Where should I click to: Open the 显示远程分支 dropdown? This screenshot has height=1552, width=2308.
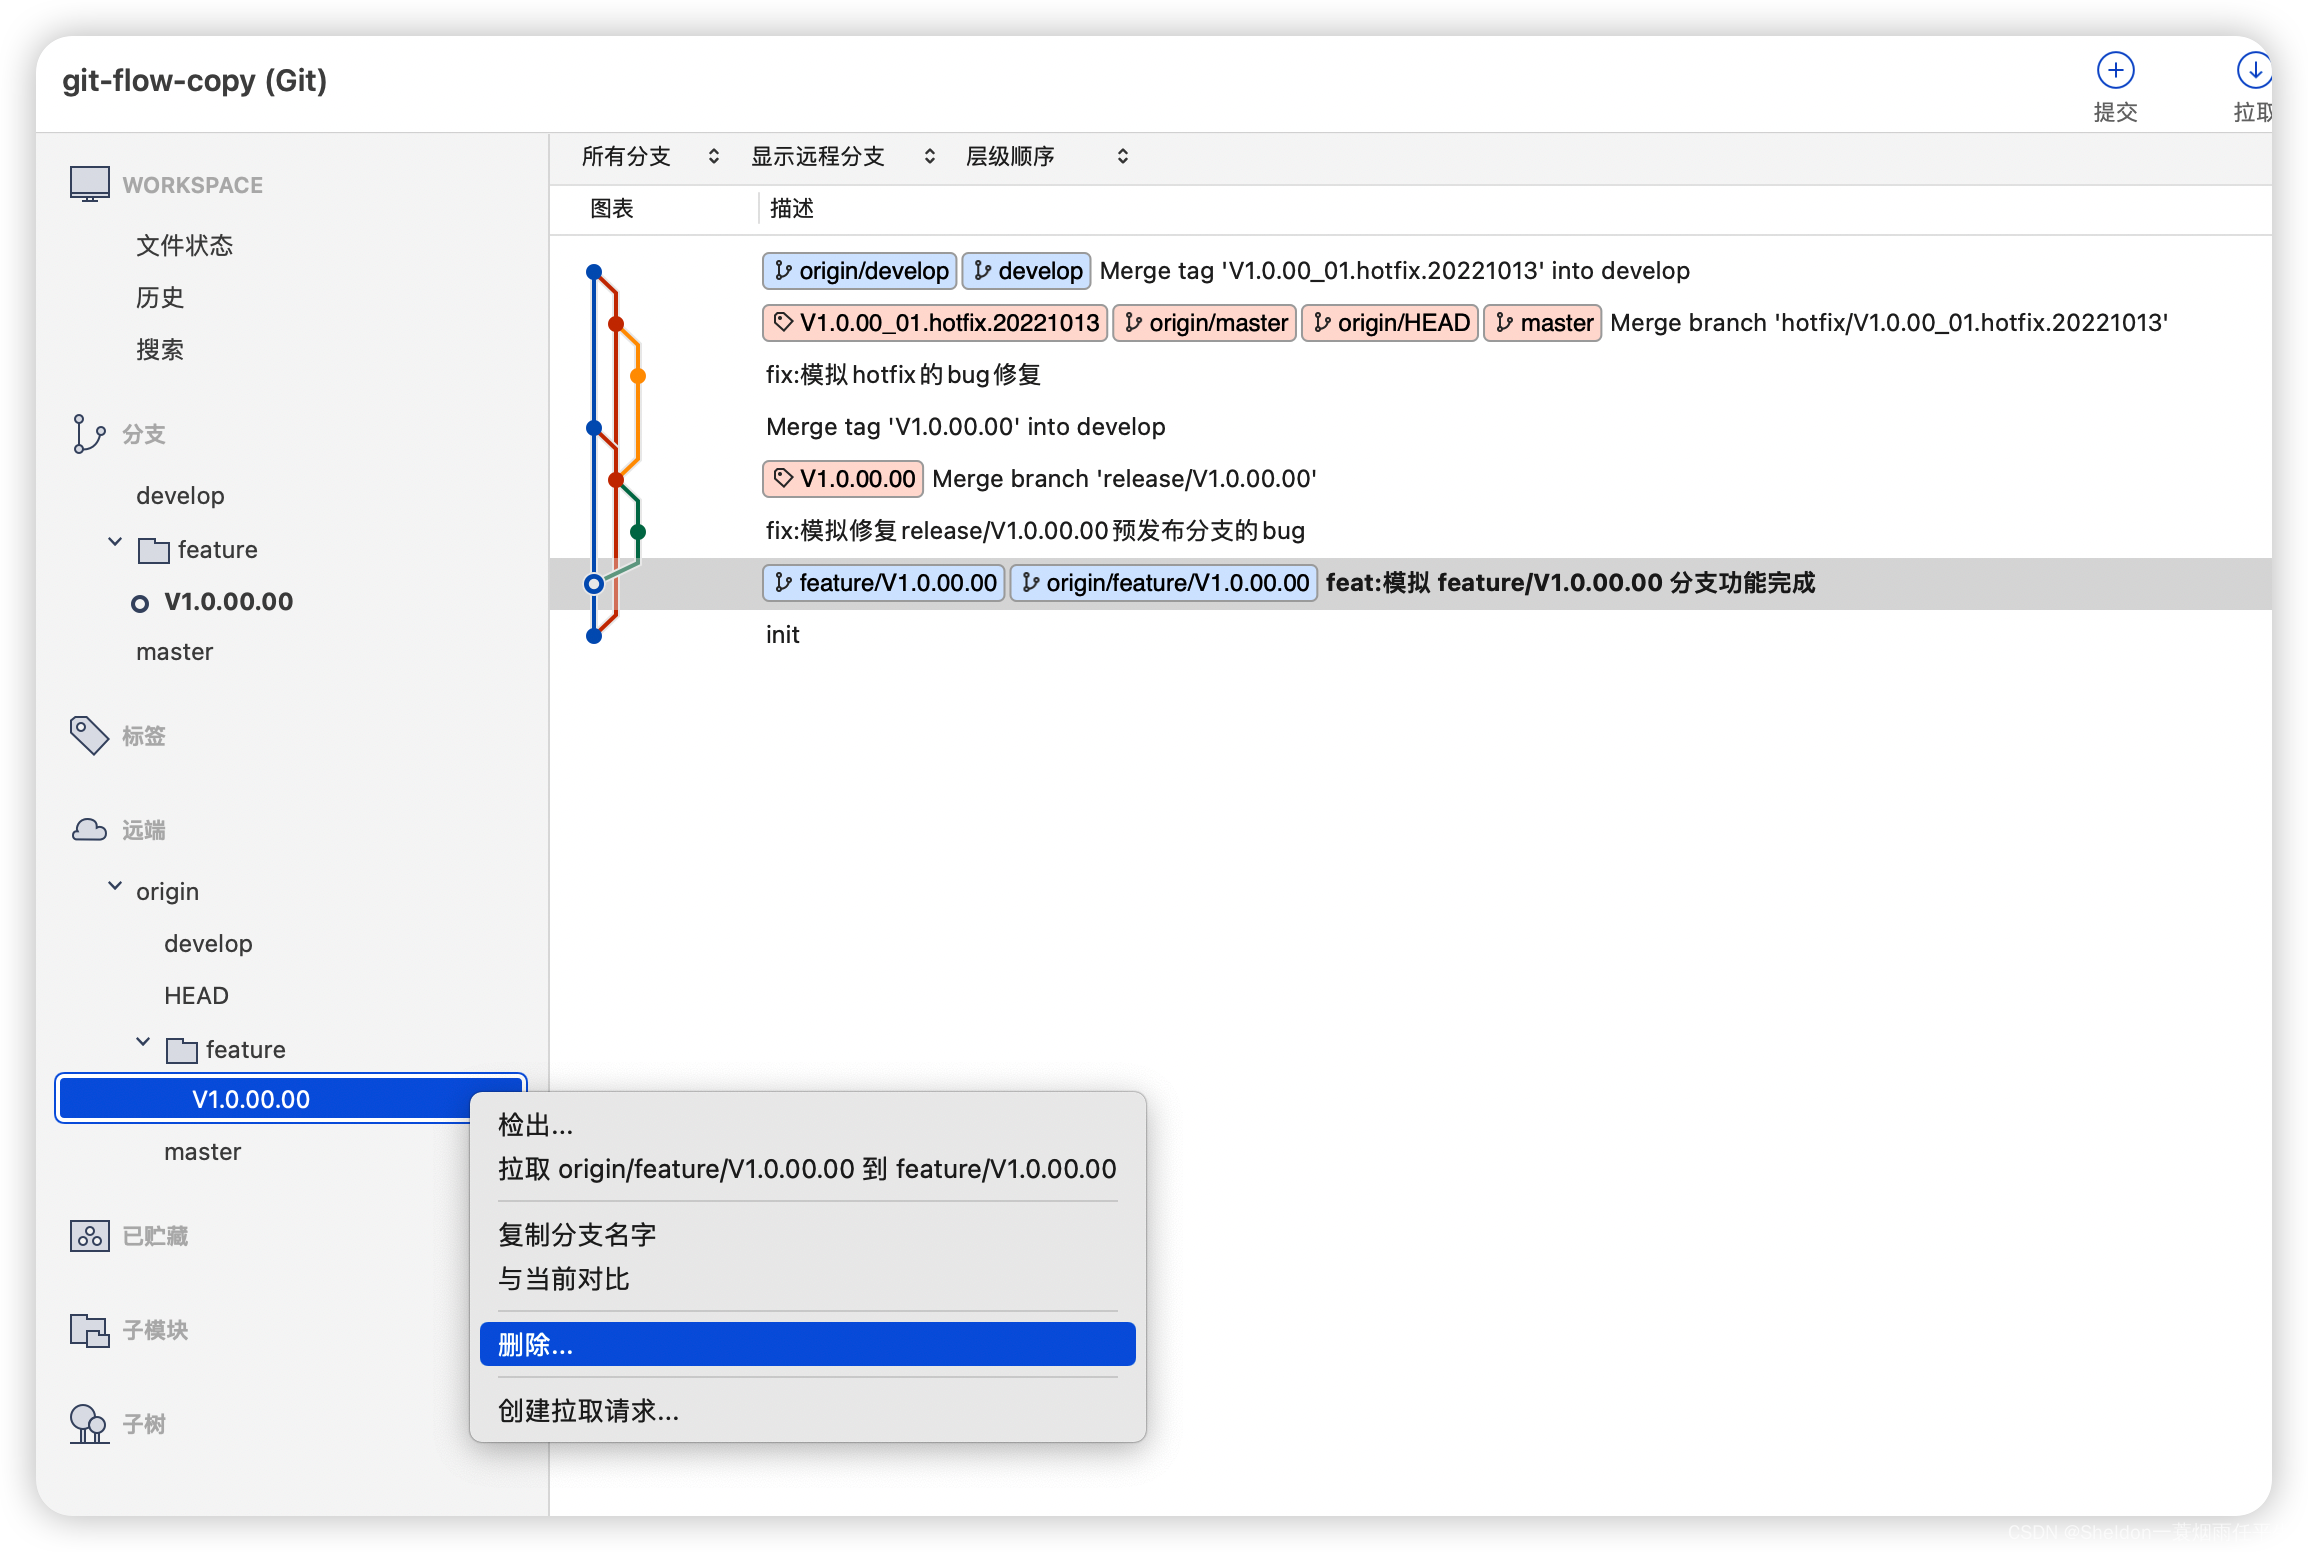(x=844, y=156)
